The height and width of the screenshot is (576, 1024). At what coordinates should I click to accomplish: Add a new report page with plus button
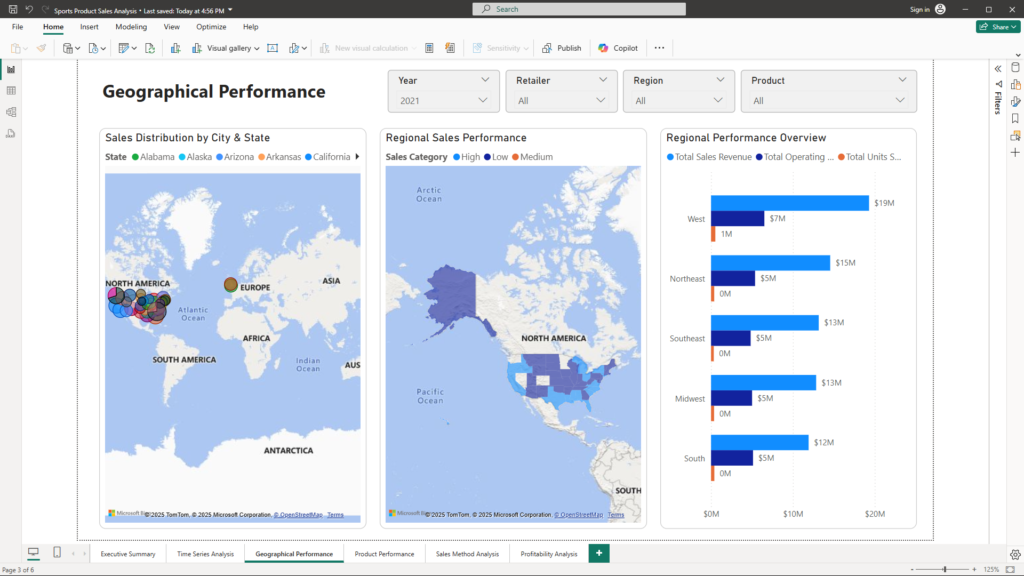[599, 553]
